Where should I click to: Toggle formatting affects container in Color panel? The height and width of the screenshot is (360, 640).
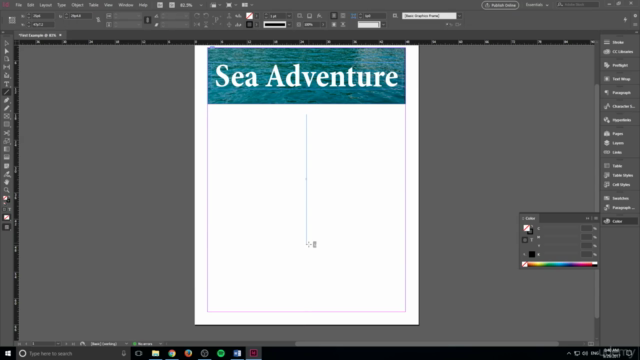coord(525,240)
